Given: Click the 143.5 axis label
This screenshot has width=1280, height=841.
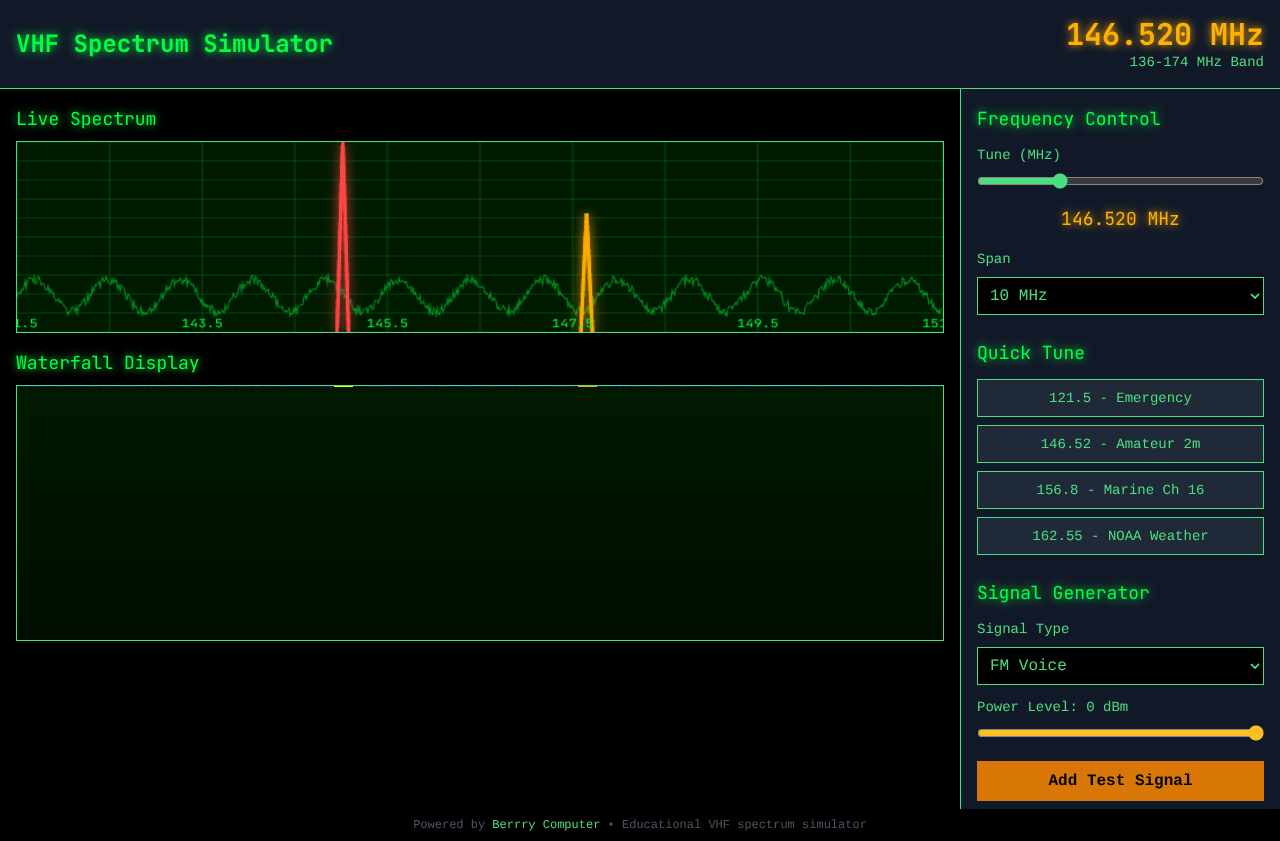Looking at the screenshot, I should coord(202,323).
